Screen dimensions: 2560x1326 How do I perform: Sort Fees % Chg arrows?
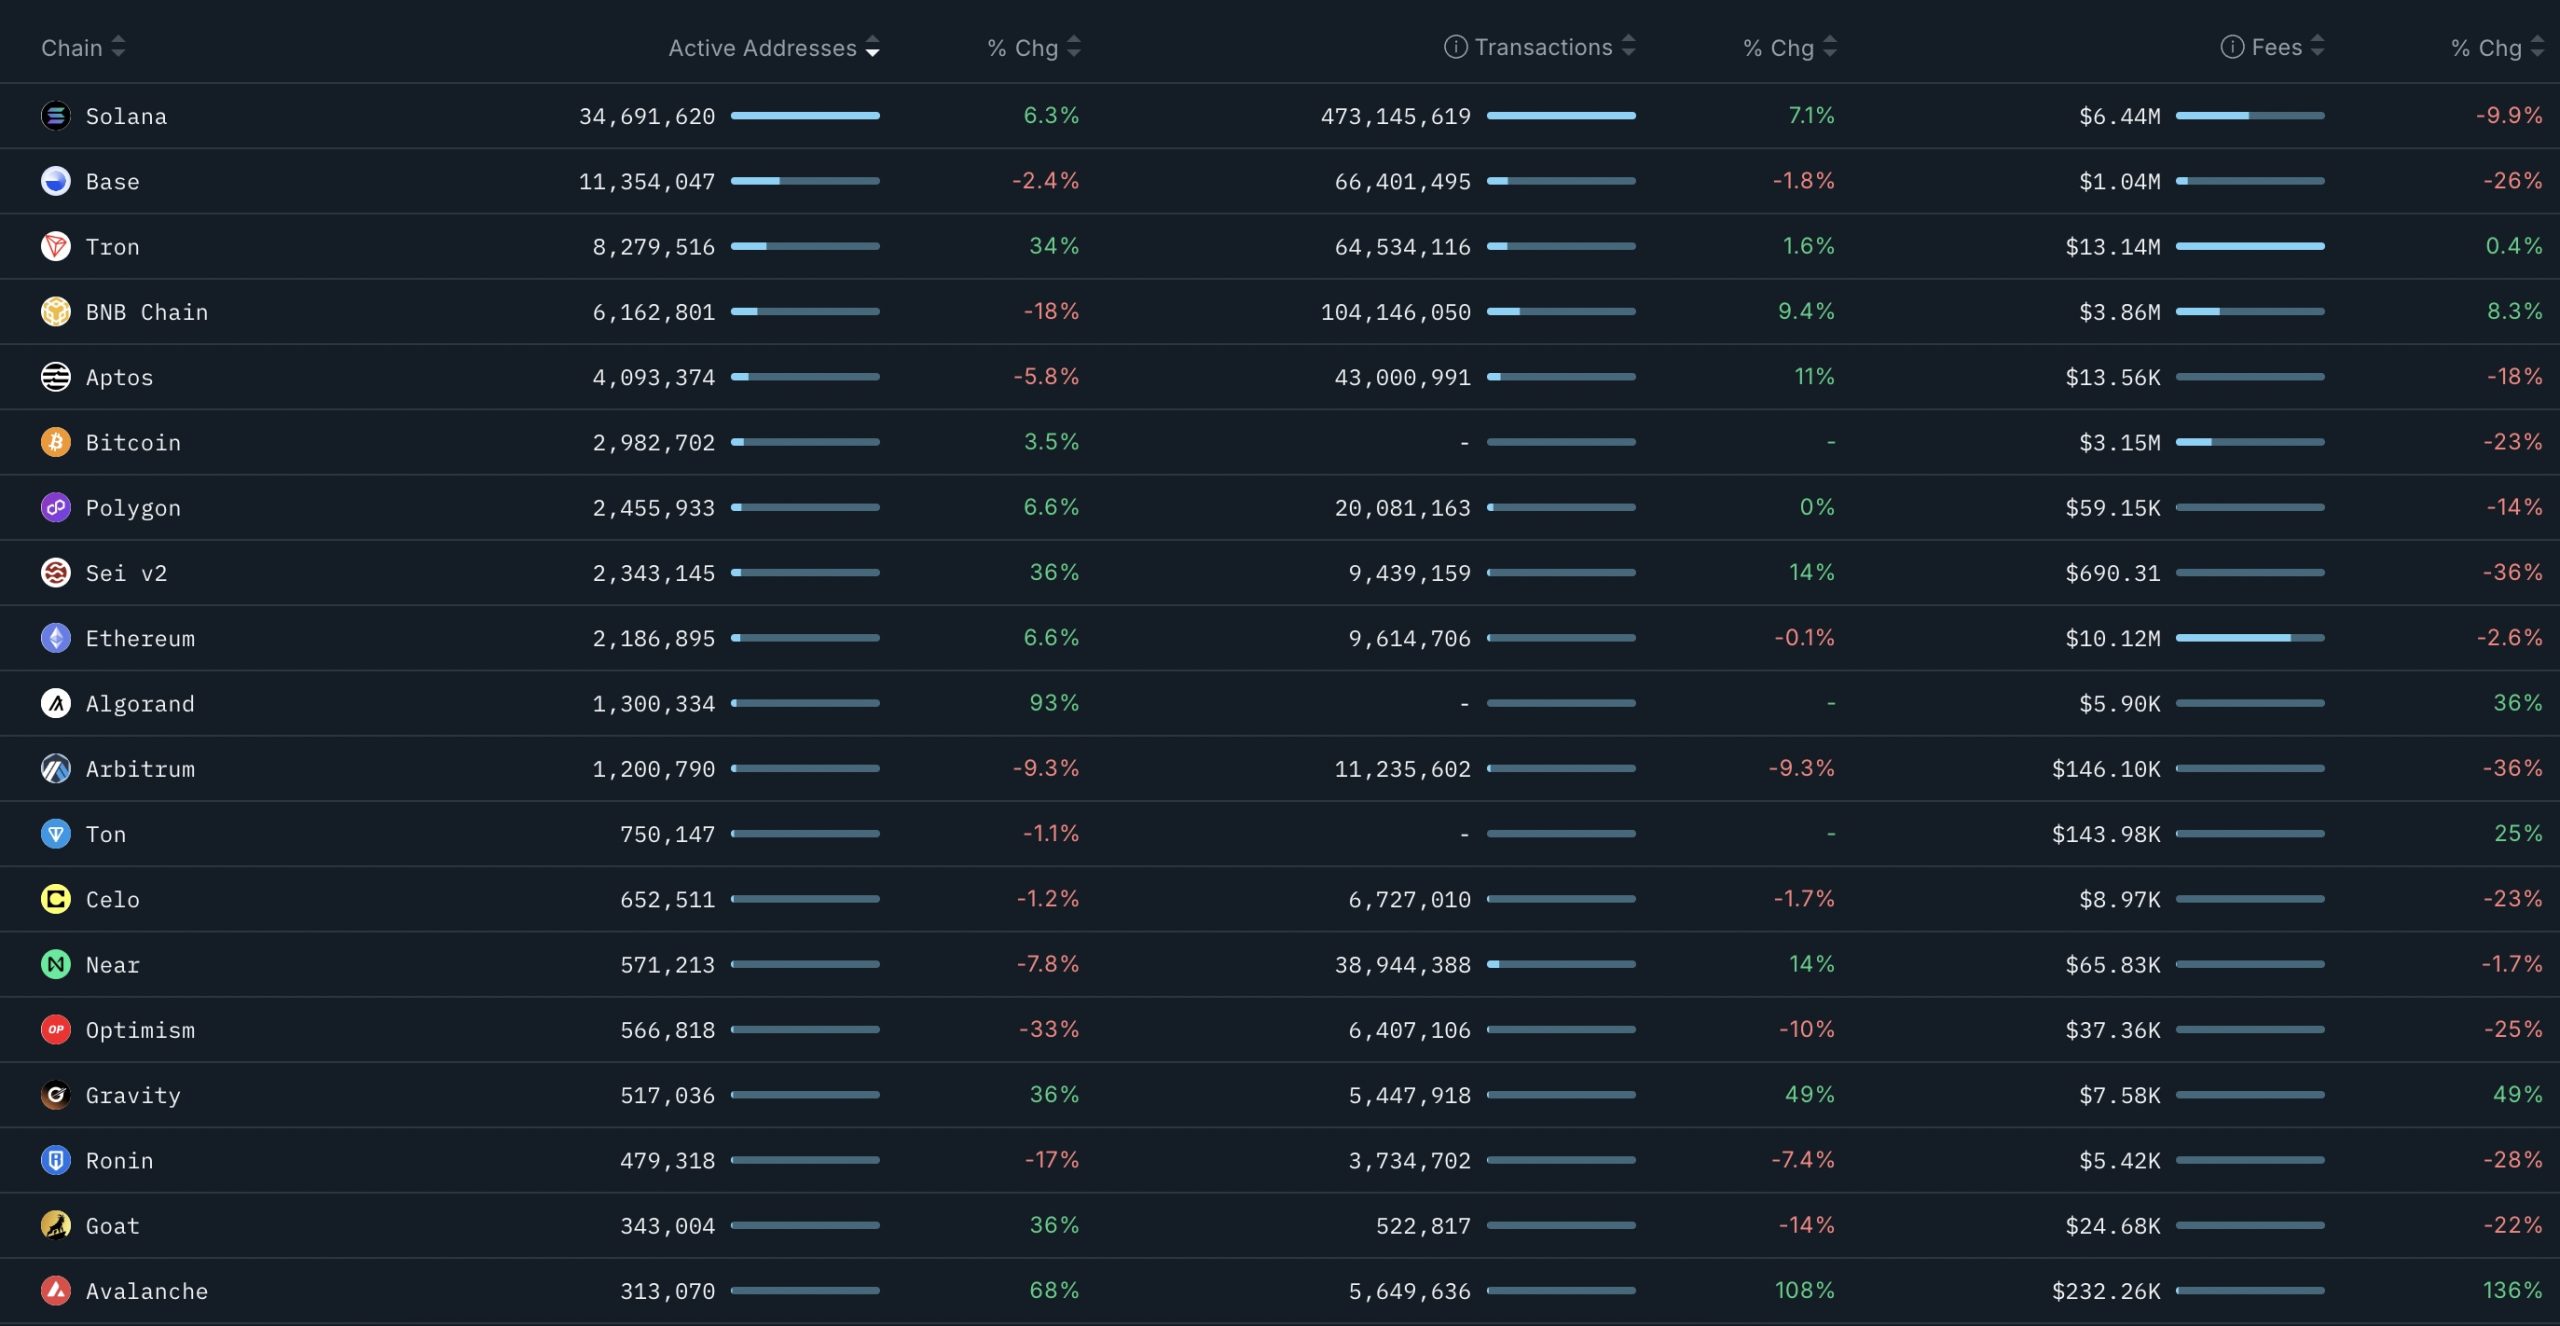pos(2537,47)
